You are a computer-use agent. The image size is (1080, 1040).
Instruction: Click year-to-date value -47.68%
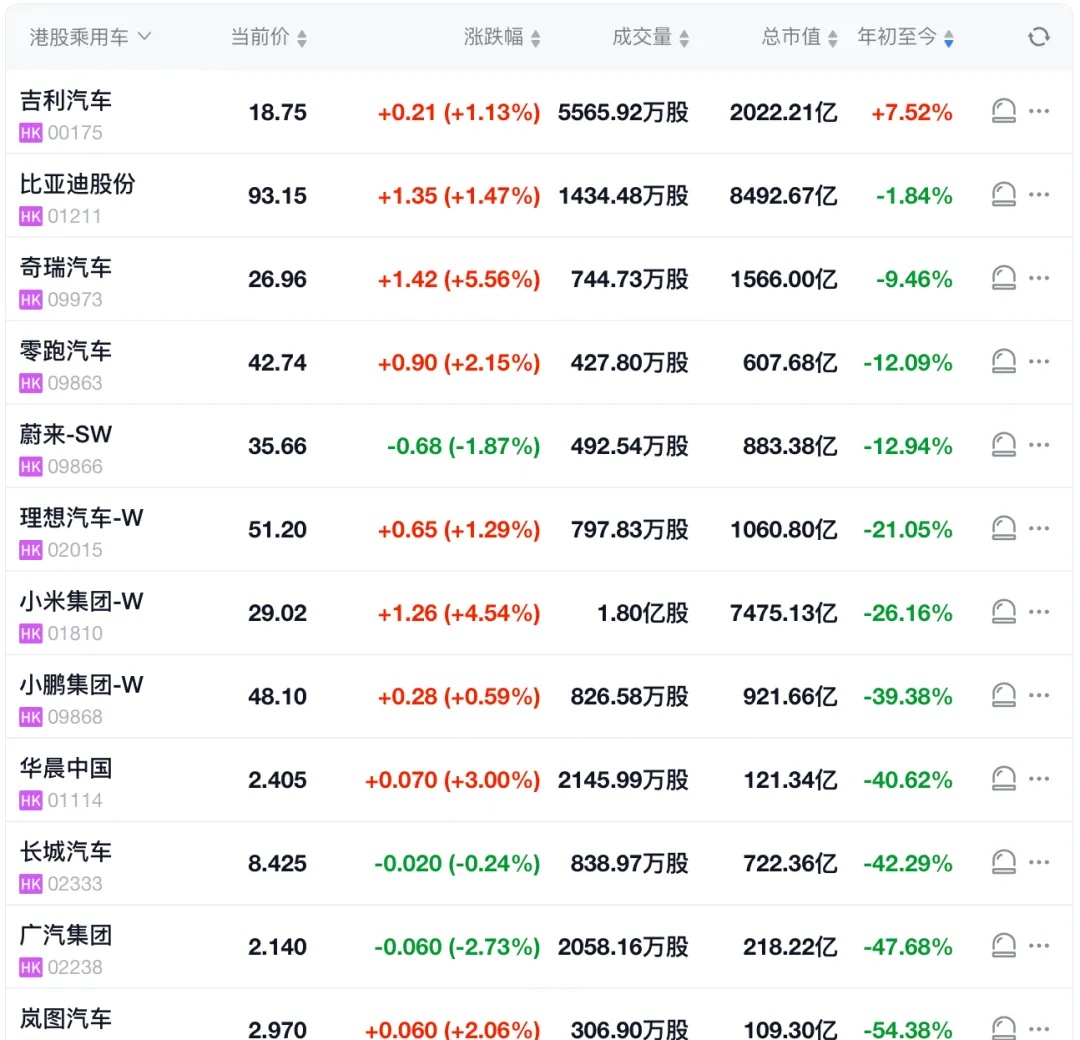908,947
